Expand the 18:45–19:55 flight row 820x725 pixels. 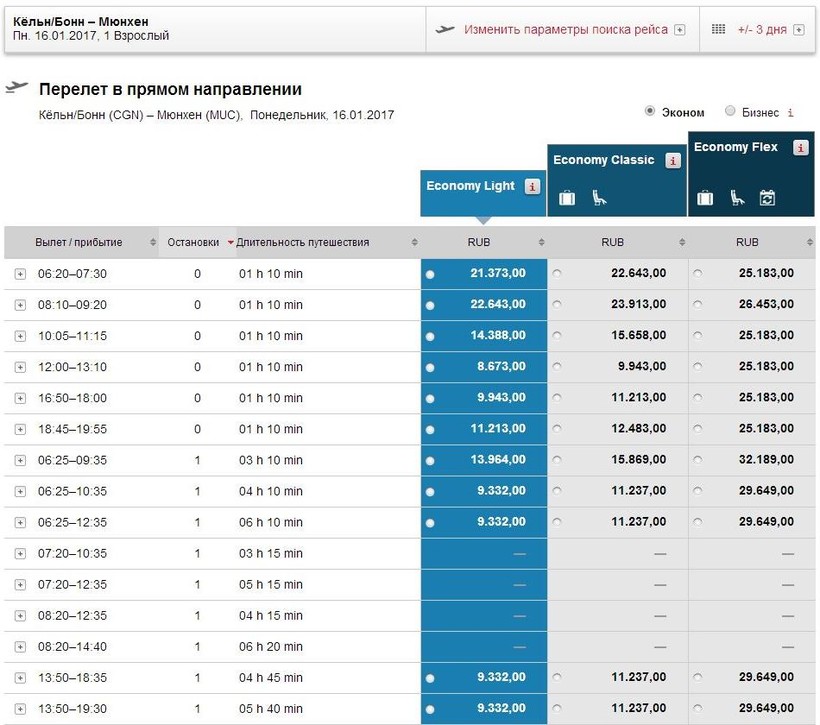[20, 429]
